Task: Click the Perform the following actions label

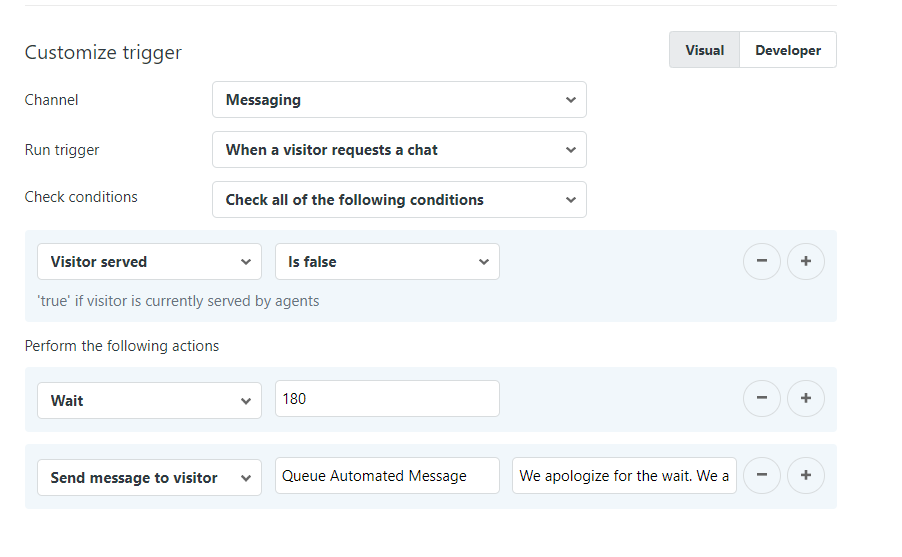Action: [x=122, y=346]
